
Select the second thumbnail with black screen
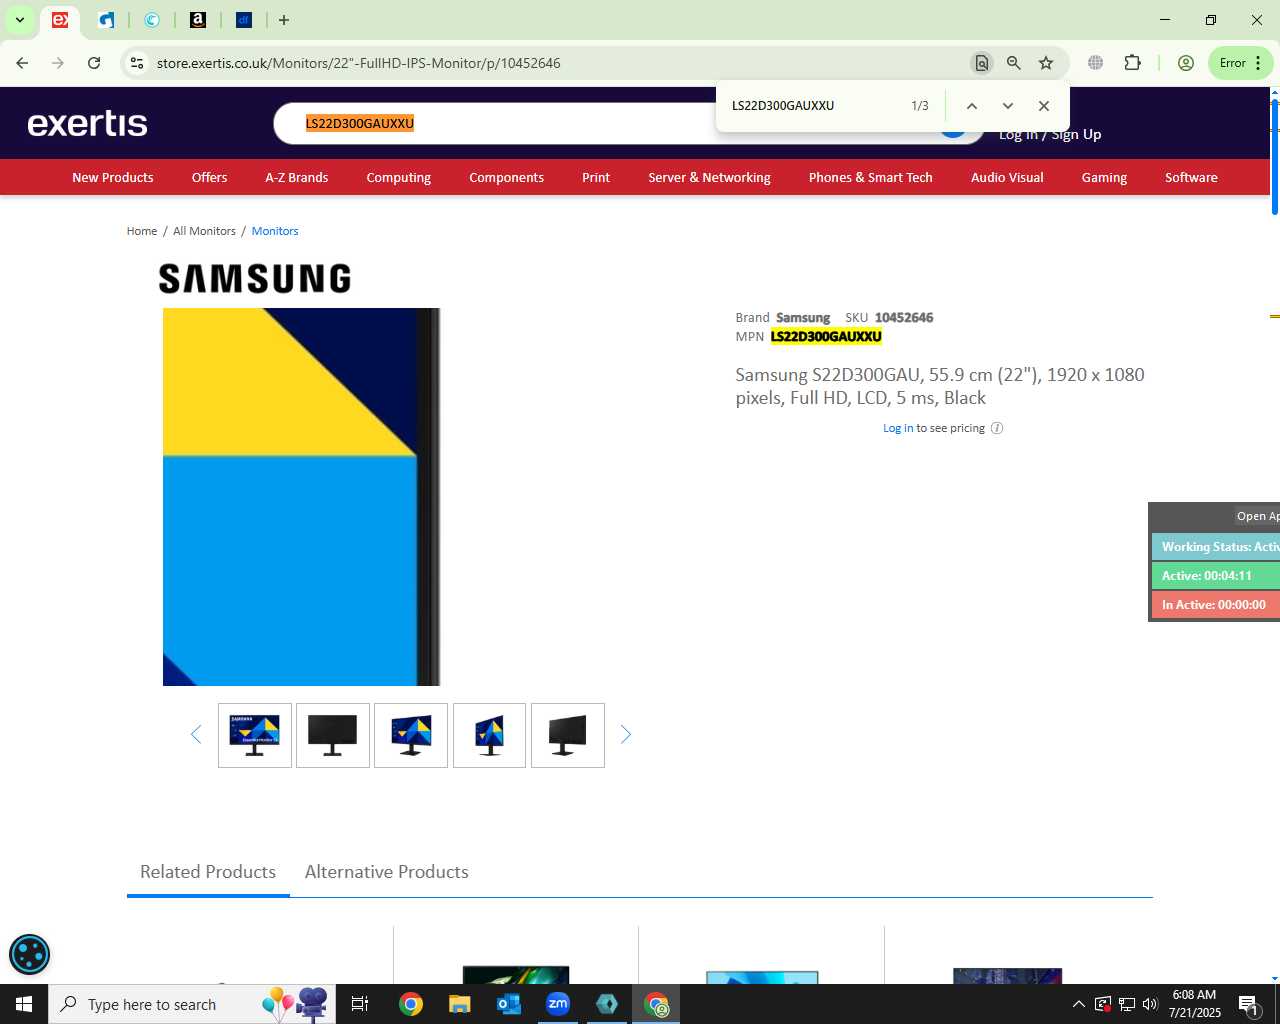pos(333,735)
